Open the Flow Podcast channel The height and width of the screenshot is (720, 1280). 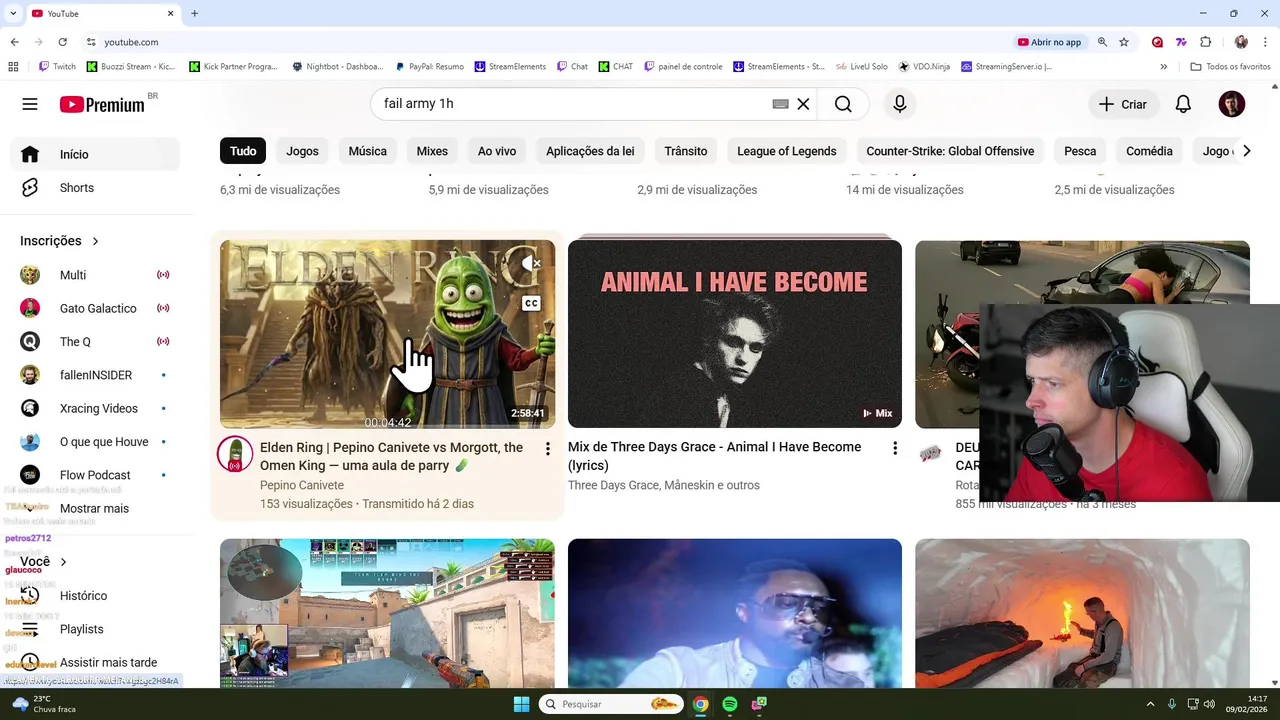95,475
